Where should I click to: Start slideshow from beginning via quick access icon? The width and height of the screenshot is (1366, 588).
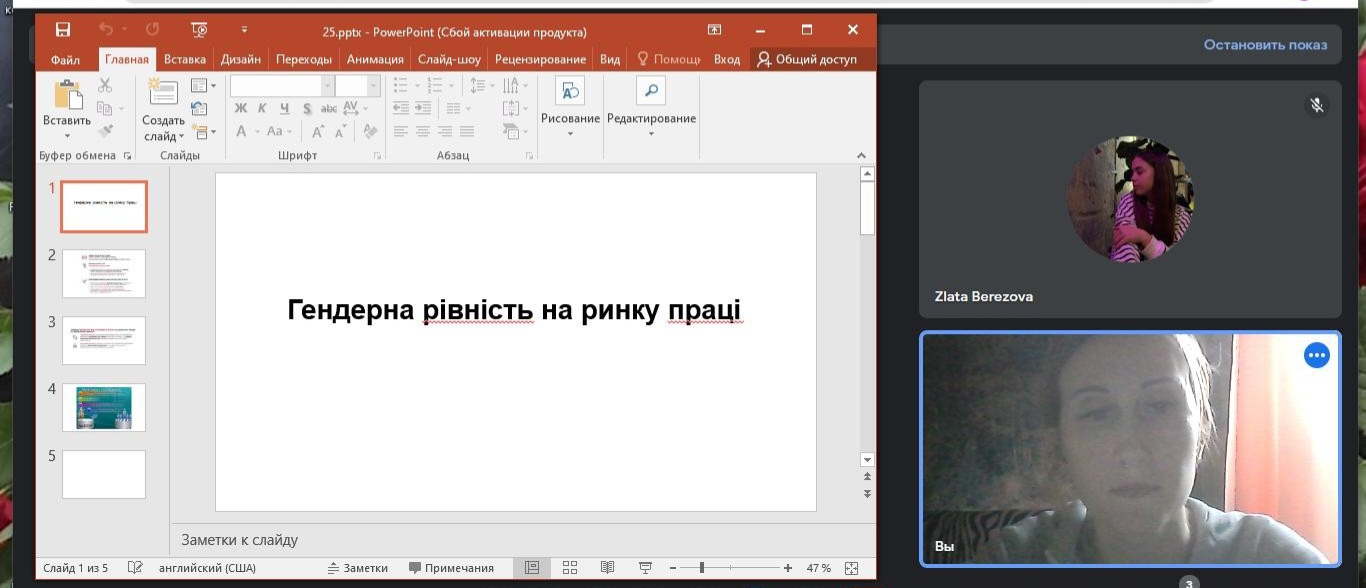coord(199,30)
